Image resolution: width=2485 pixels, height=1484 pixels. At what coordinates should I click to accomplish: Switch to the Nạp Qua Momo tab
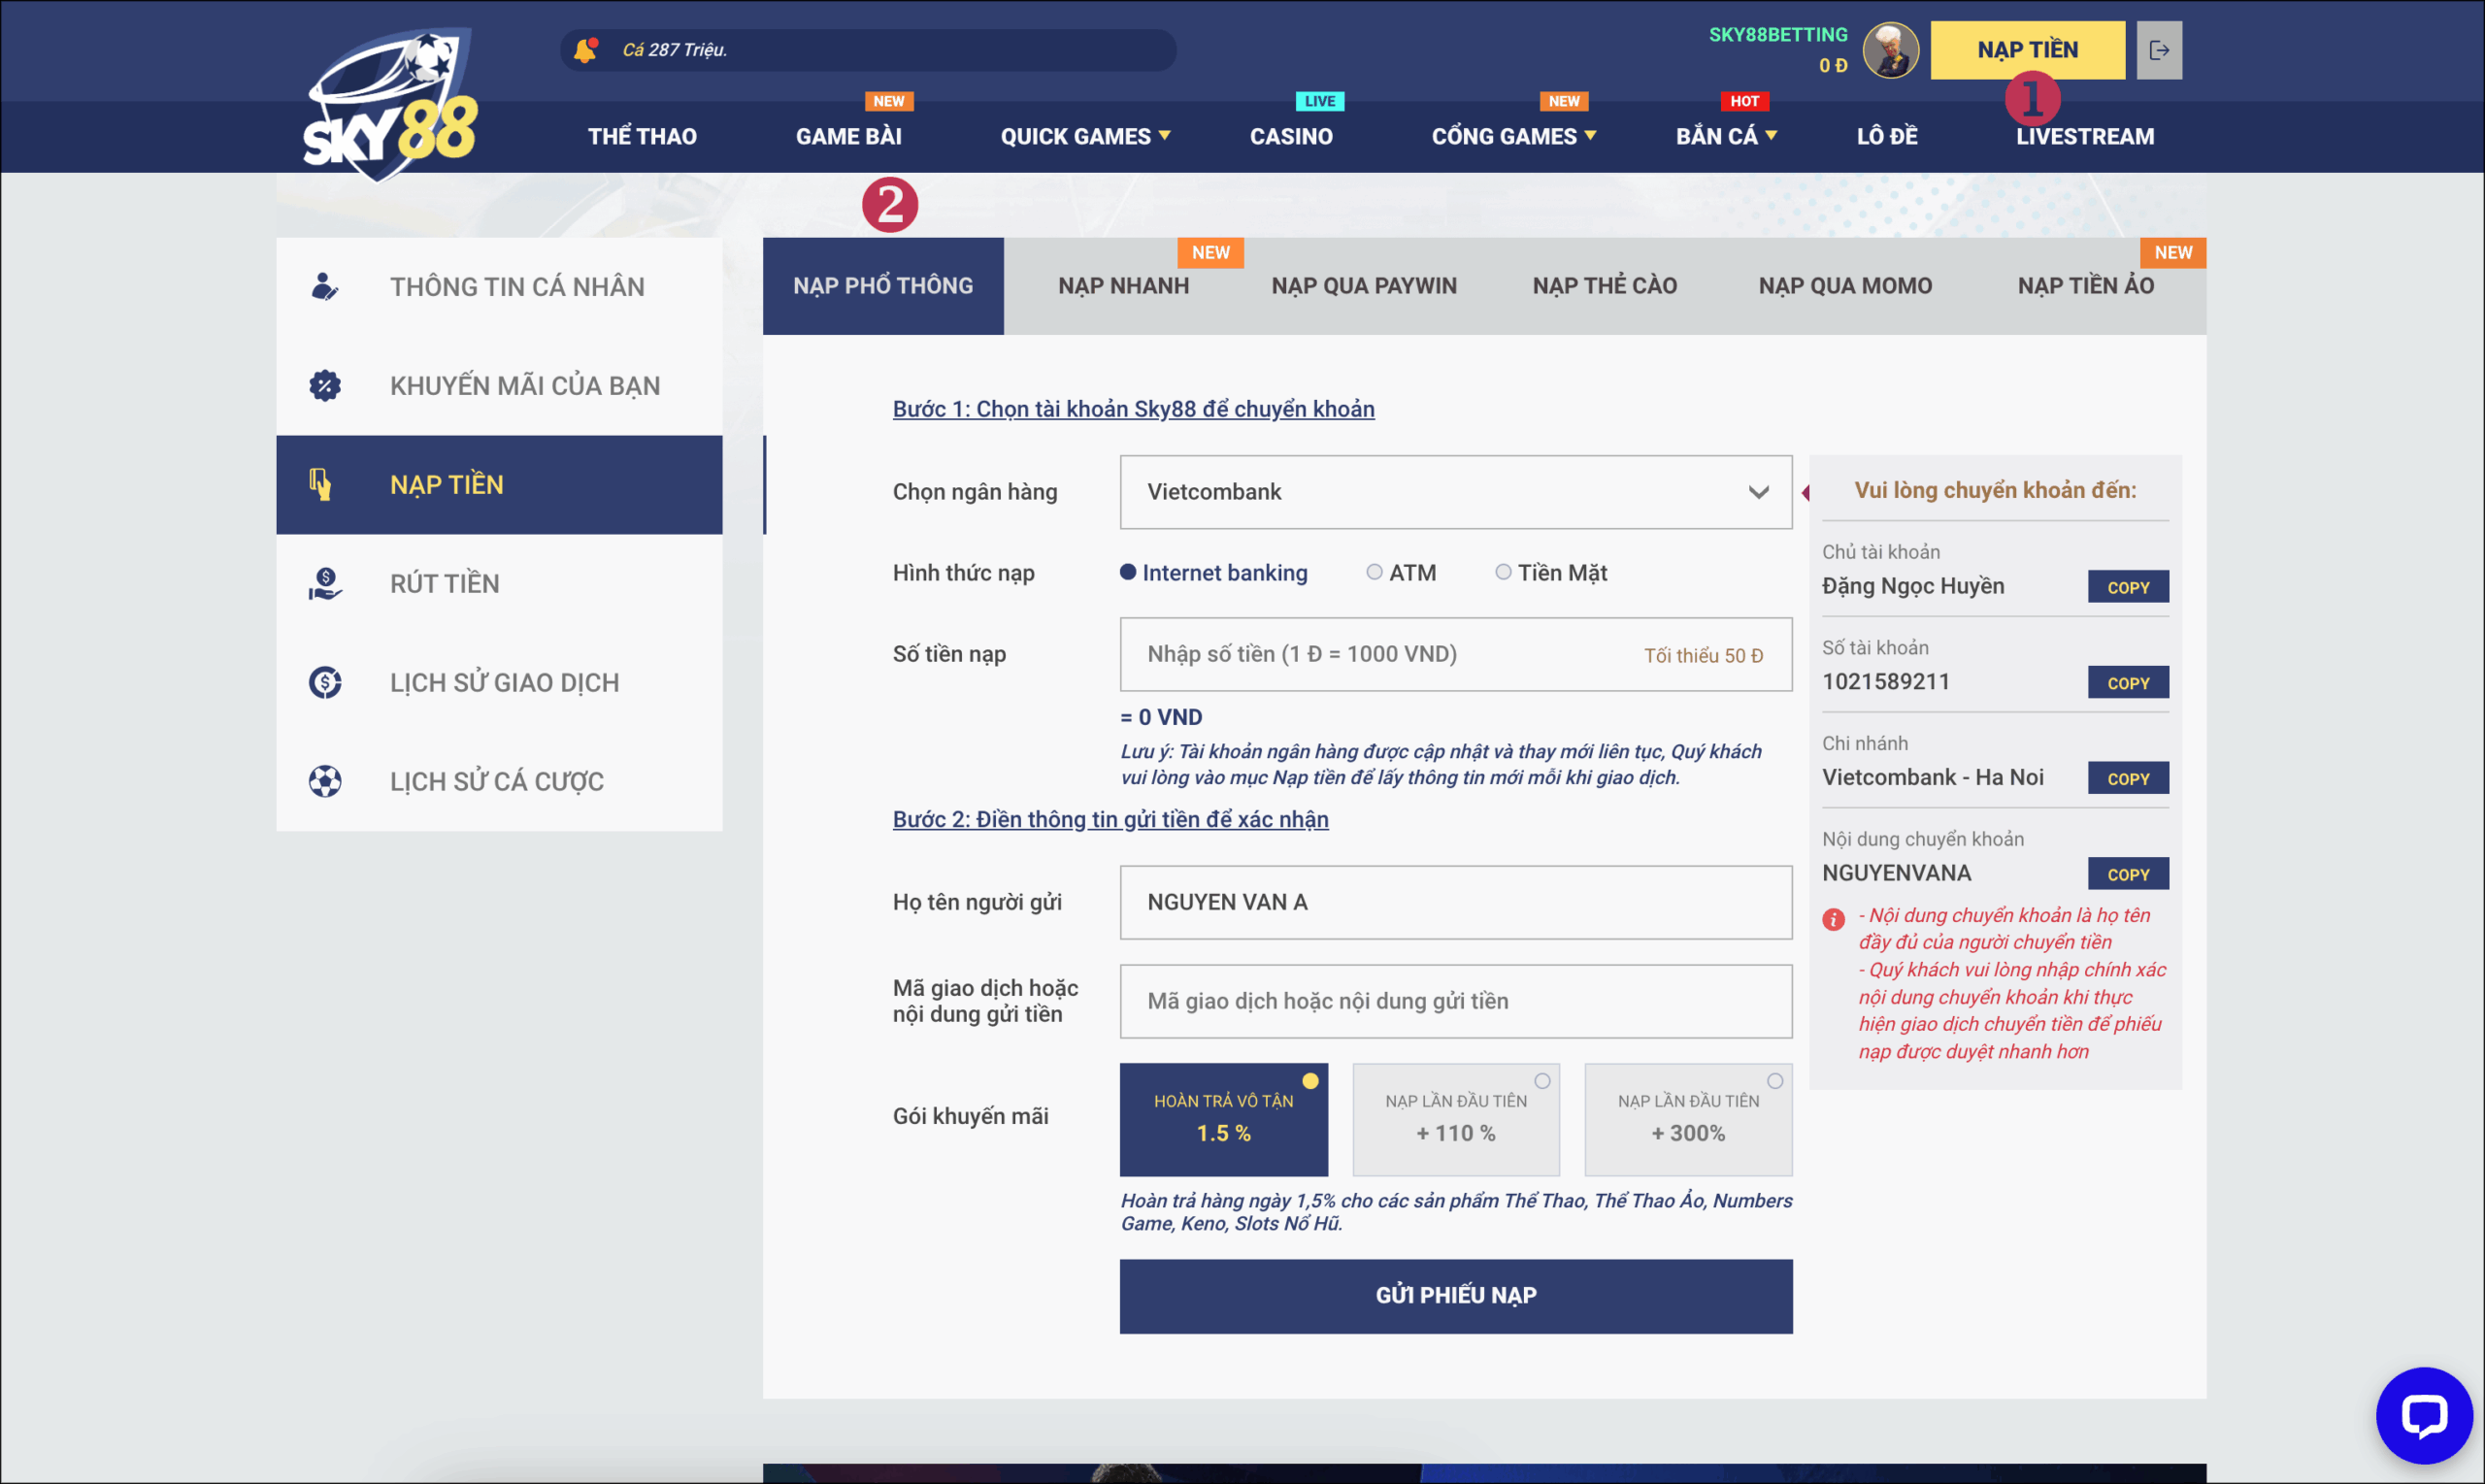click(1845, 285)
